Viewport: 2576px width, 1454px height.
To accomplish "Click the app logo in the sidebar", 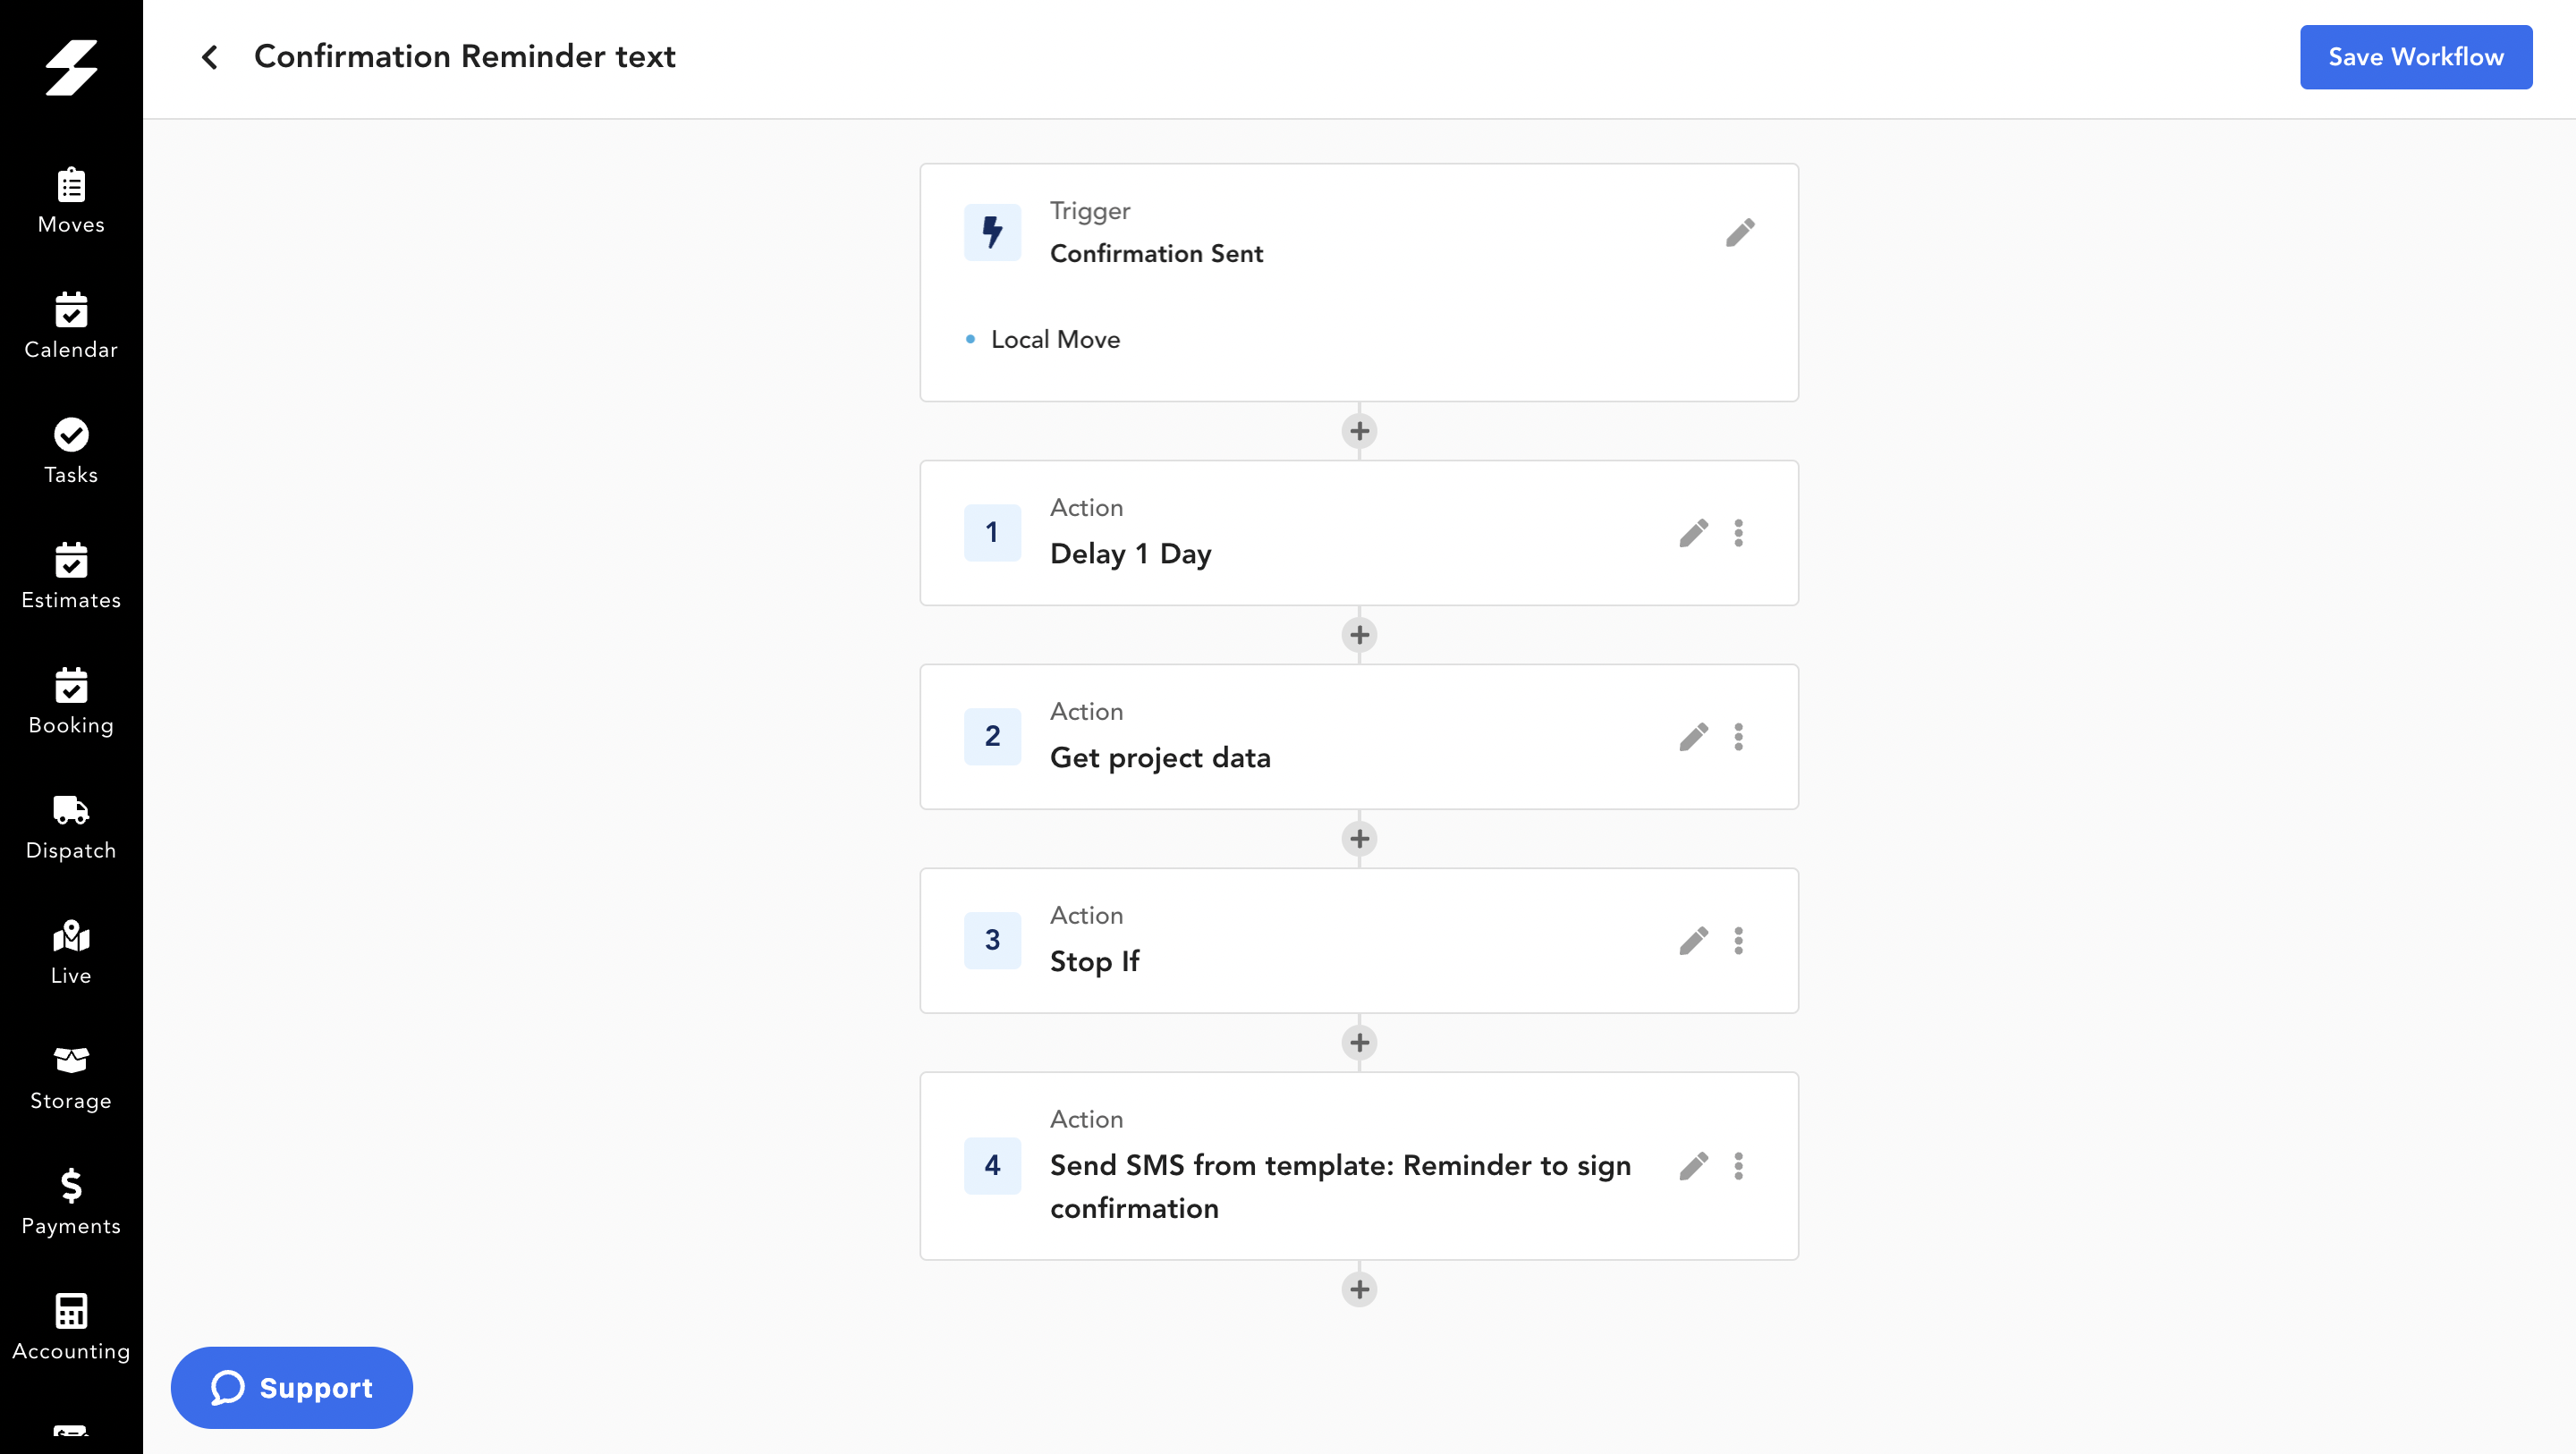I will 71,68.
